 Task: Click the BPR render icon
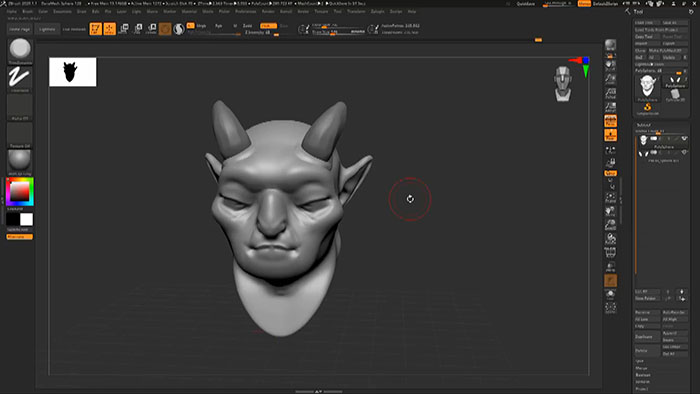610,45
